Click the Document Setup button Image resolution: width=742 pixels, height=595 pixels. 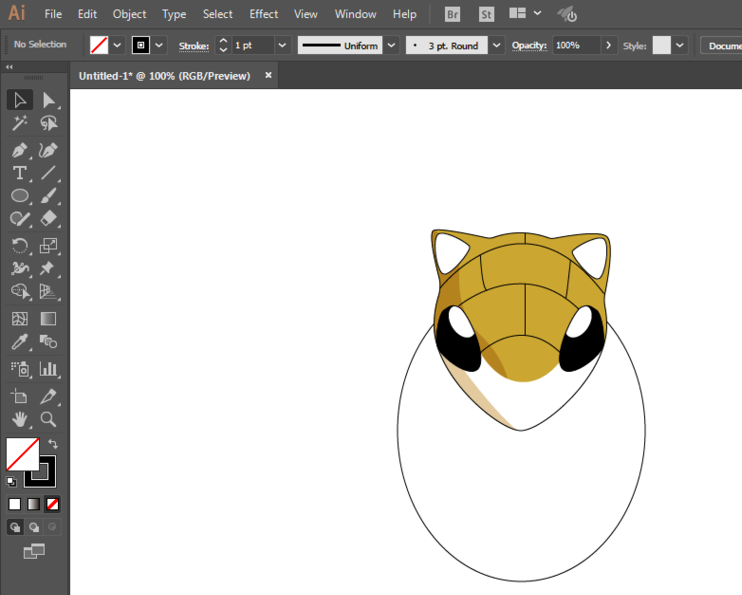point(721,45)
